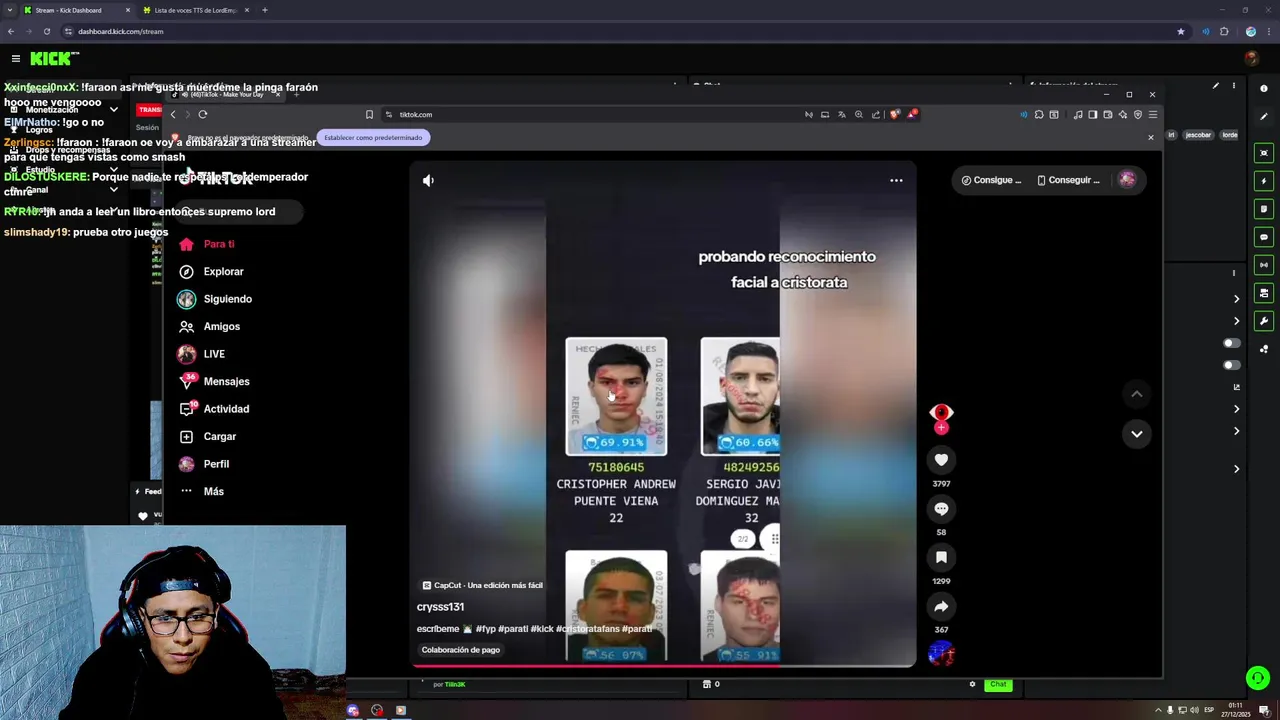Open the comments on the TikTok video
Screen dimensions: 1280x720
(x=941, y=509)
